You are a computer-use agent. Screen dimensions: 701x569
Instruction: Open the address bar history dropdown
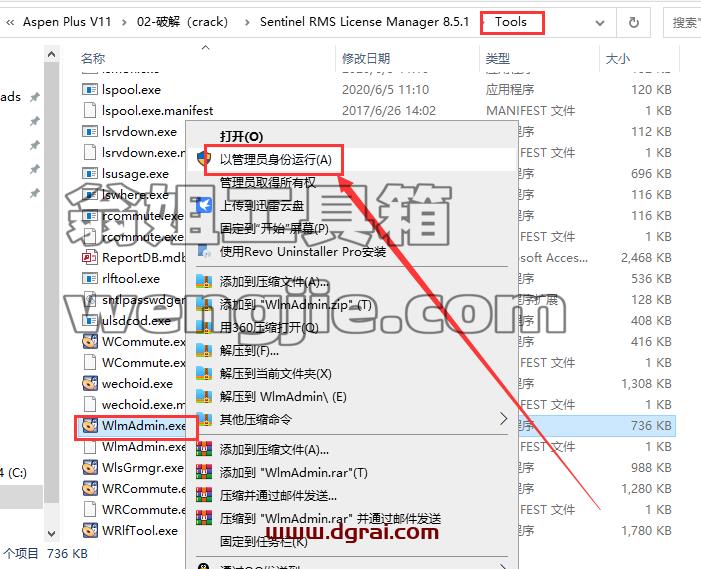(x=600, y=22)
